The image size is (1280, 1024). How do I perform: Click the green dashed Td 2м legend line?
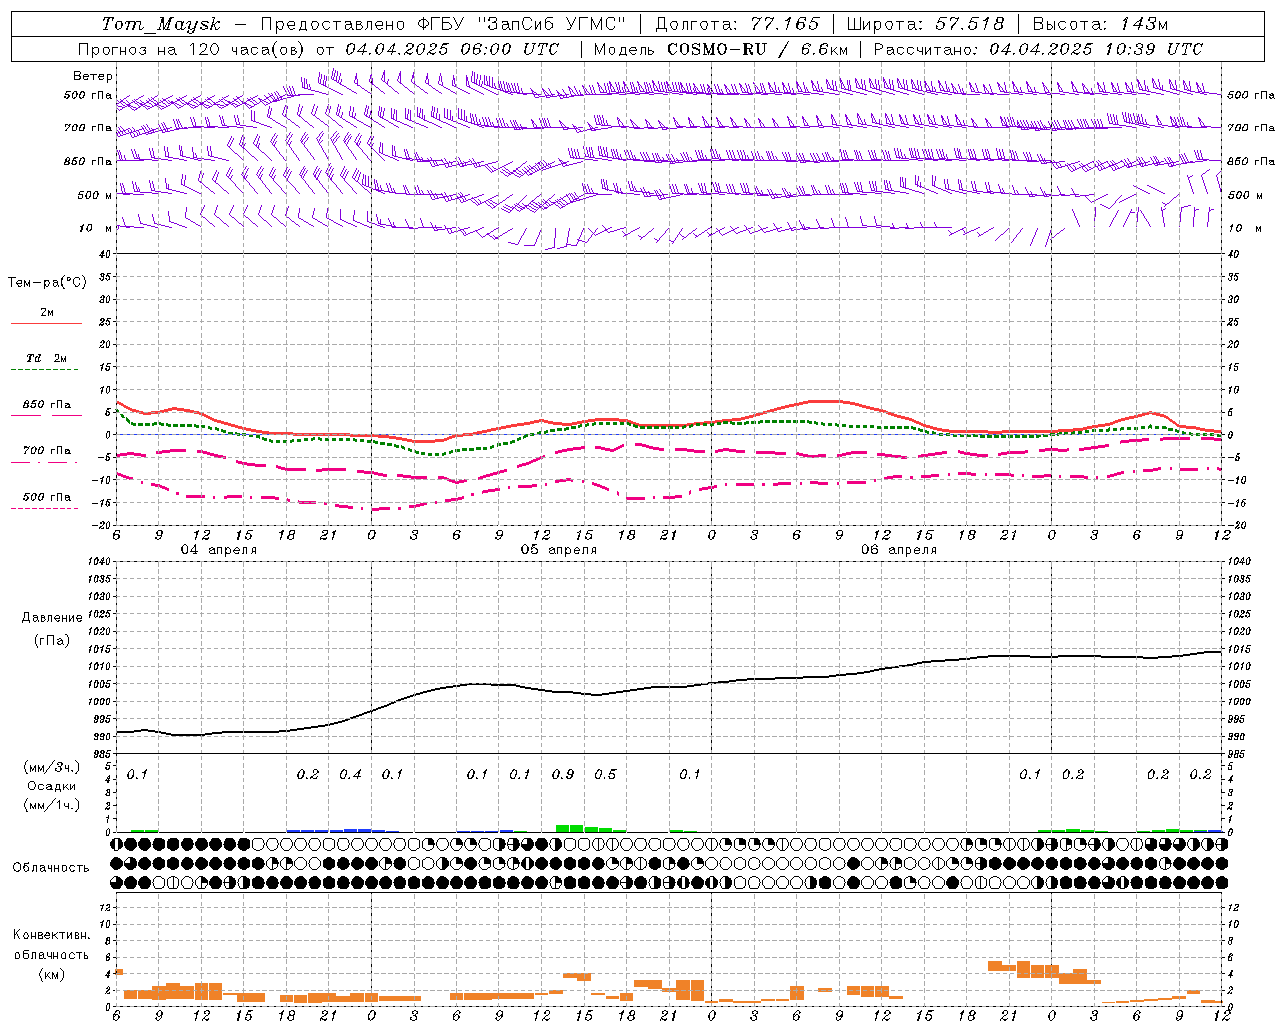pyautogui.click(x=44, y=369)
